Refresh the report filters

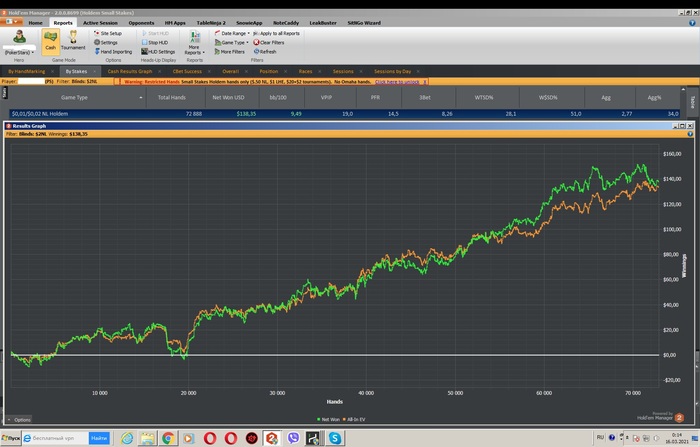click(265, 52)
